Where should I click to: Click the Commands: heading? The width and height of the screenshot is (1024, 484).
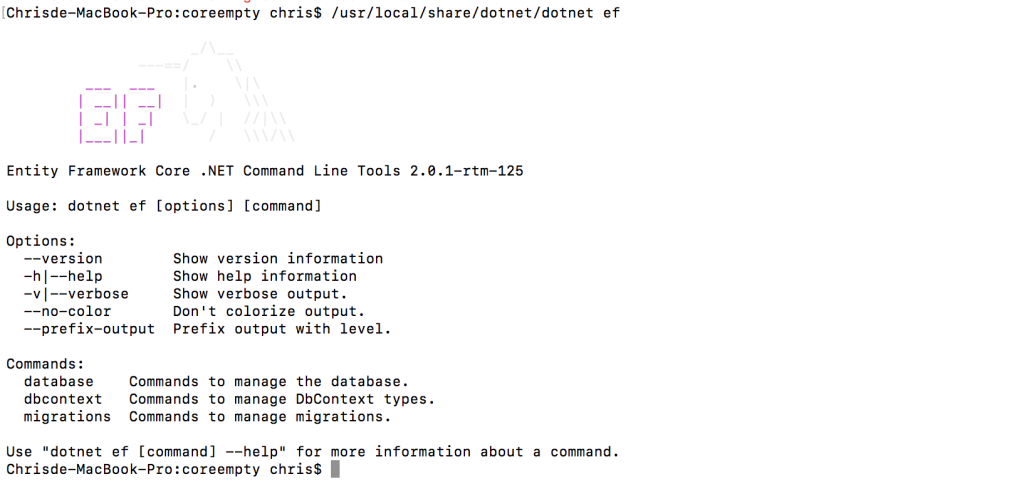[x=46, y=364]
